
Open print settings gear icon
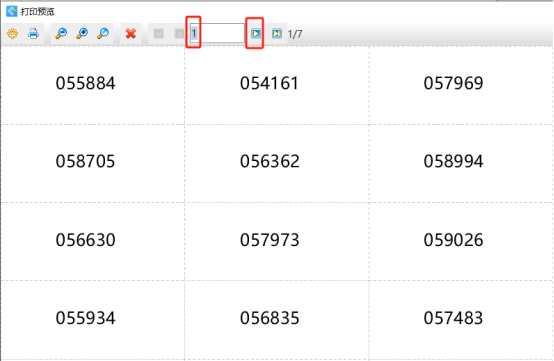pos(13,34)
